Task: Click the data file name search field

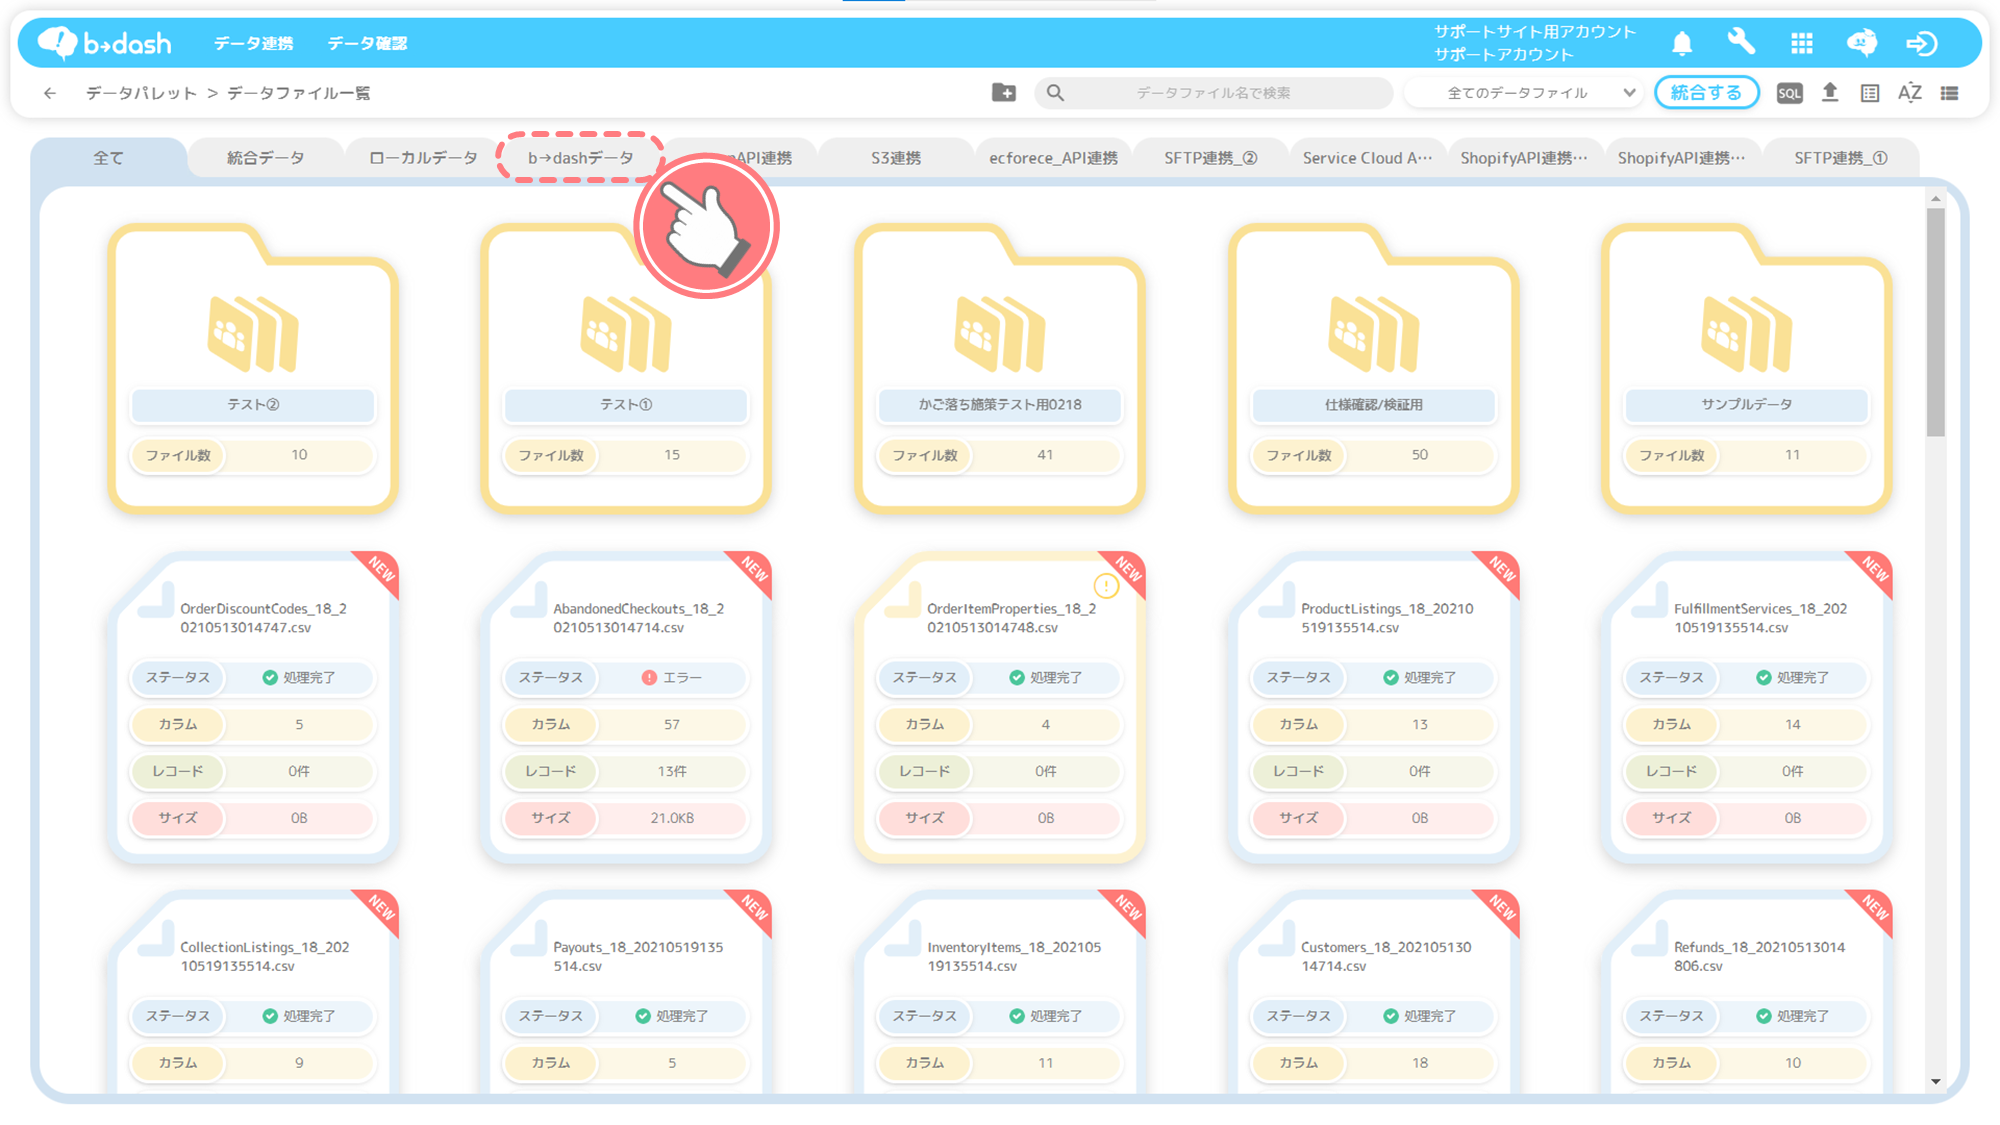Action: pyautogui.click(x=1212, y=93)
